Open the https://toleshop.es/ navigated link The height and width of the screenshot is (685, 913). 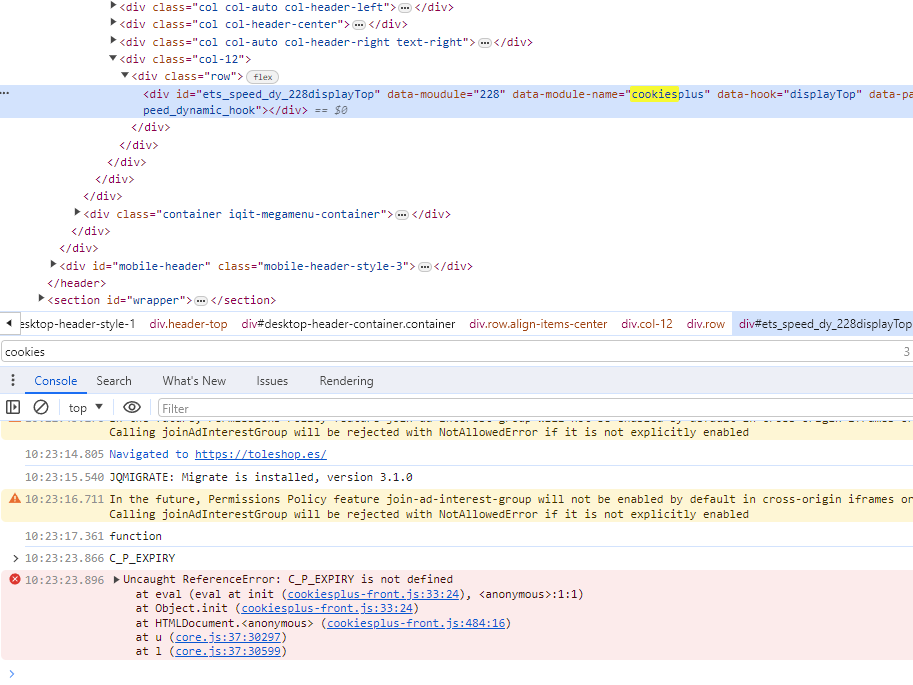[261, 454]
